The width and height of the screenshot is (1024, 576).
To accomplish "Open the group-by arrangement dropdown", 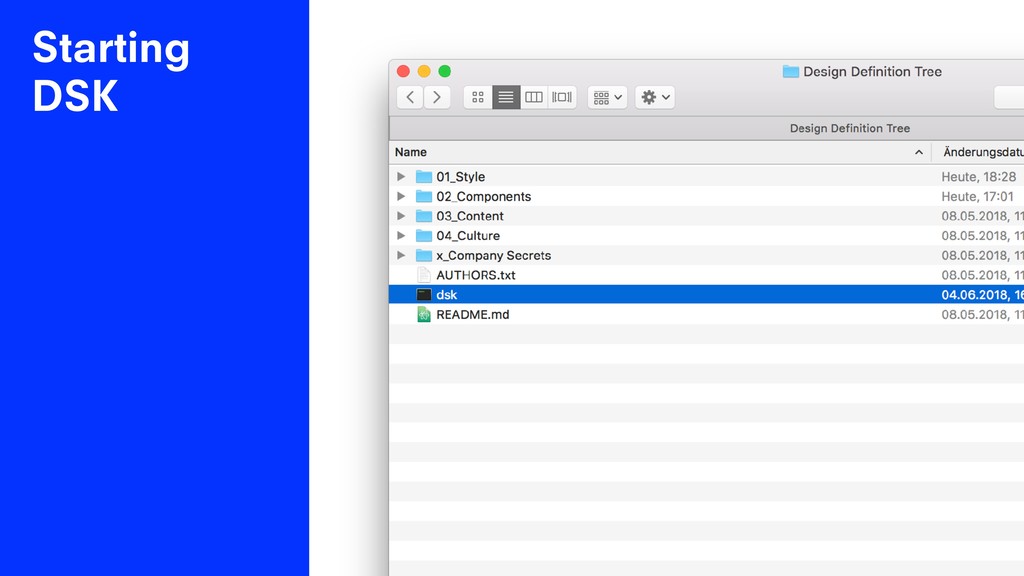I will pyautogui.click(x=607, y=97).
